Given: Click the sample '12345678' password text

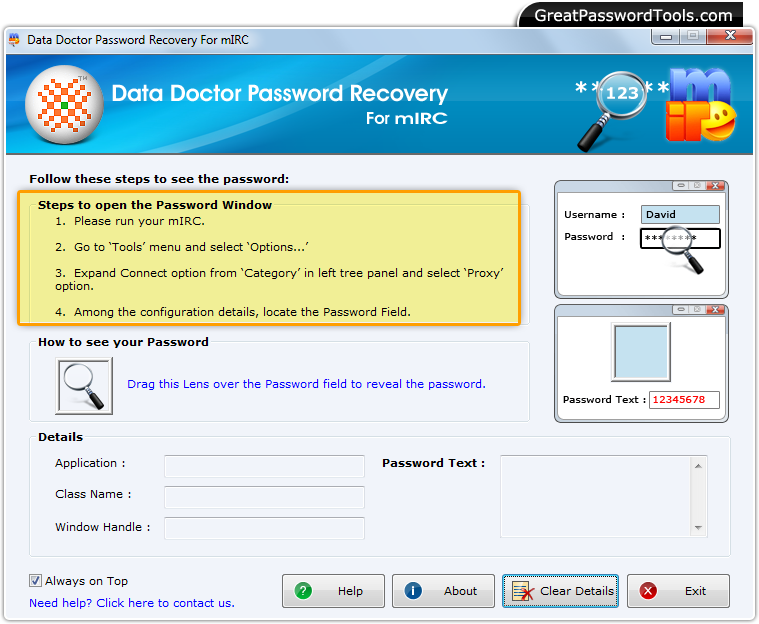Looking at the screenshot, I should tap(679, 399).
